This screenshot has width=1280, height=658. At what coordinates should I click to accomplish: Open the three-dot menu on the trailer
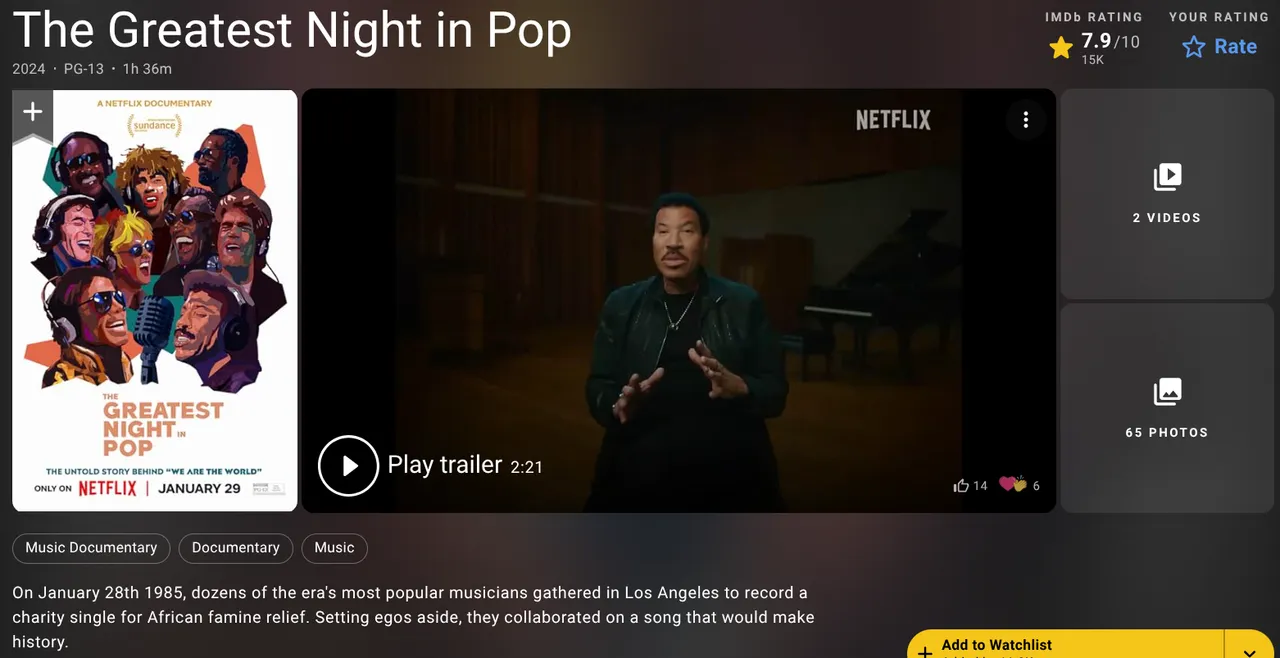1025,120
